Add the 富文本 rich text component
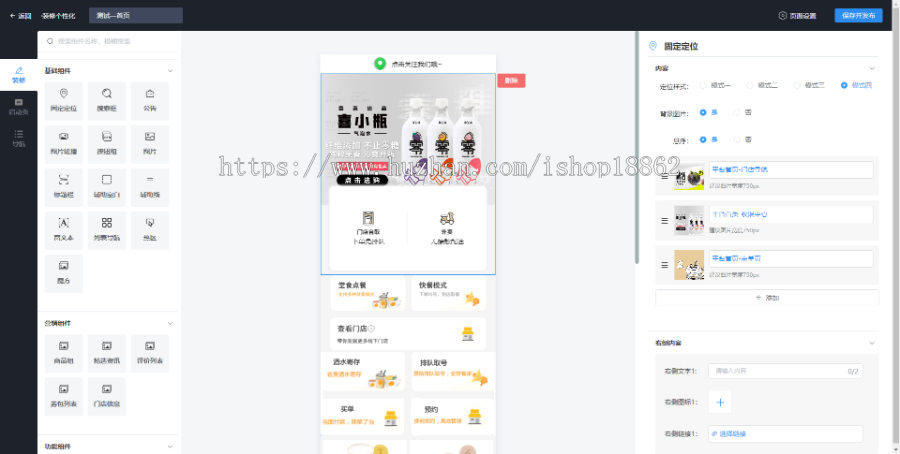This screenshot has width=900, height=454. pos(64,230)
